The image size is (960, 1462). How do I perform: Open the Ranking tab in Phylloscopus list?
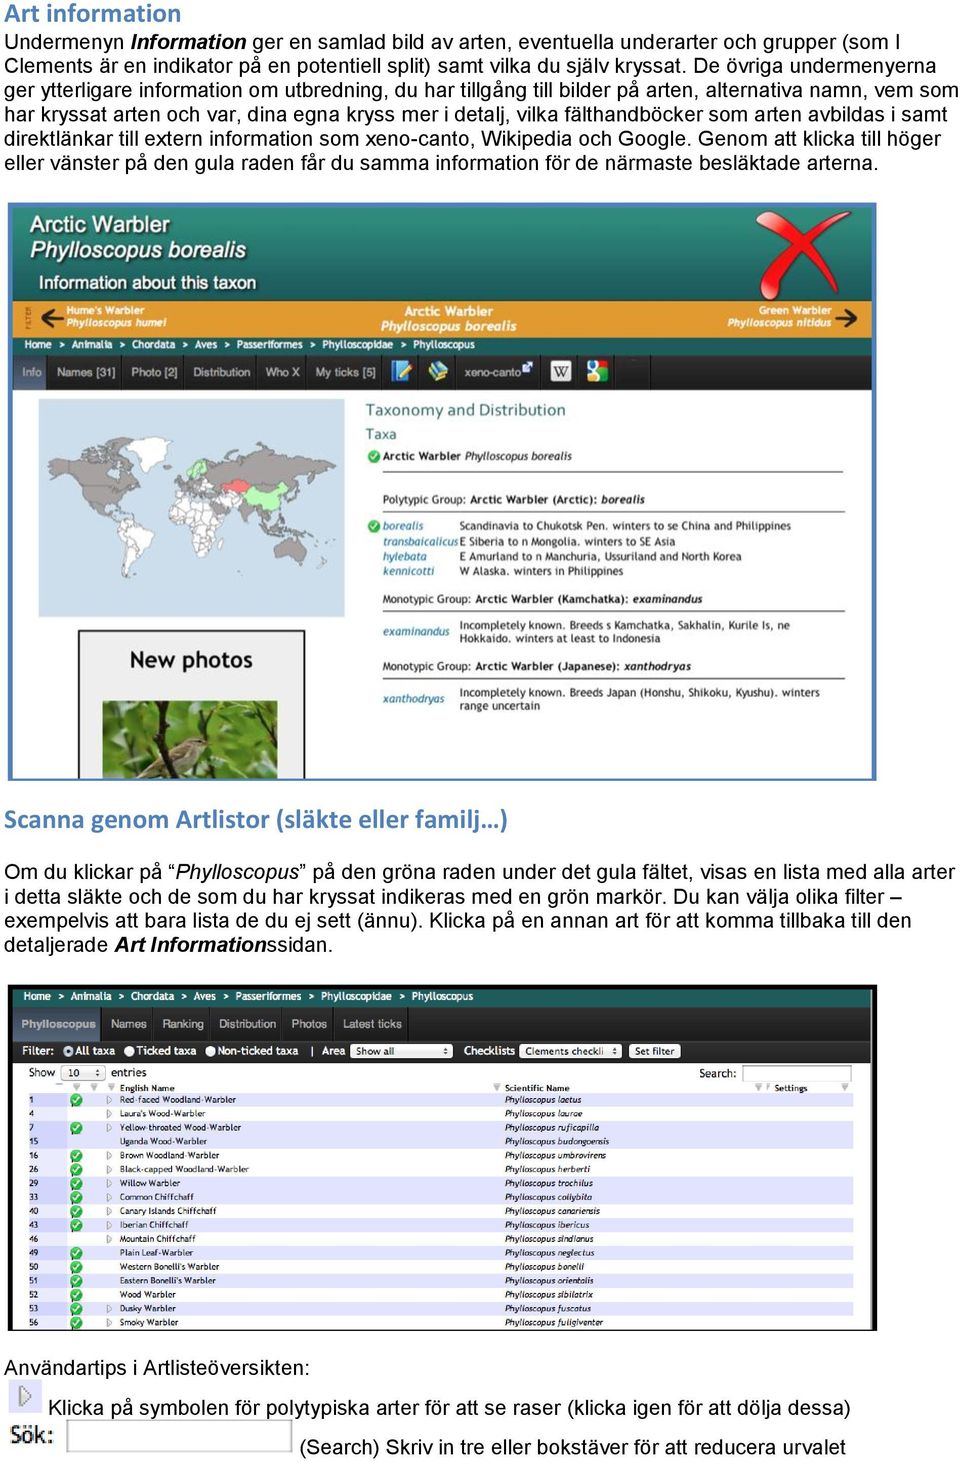pos(183,1024)
